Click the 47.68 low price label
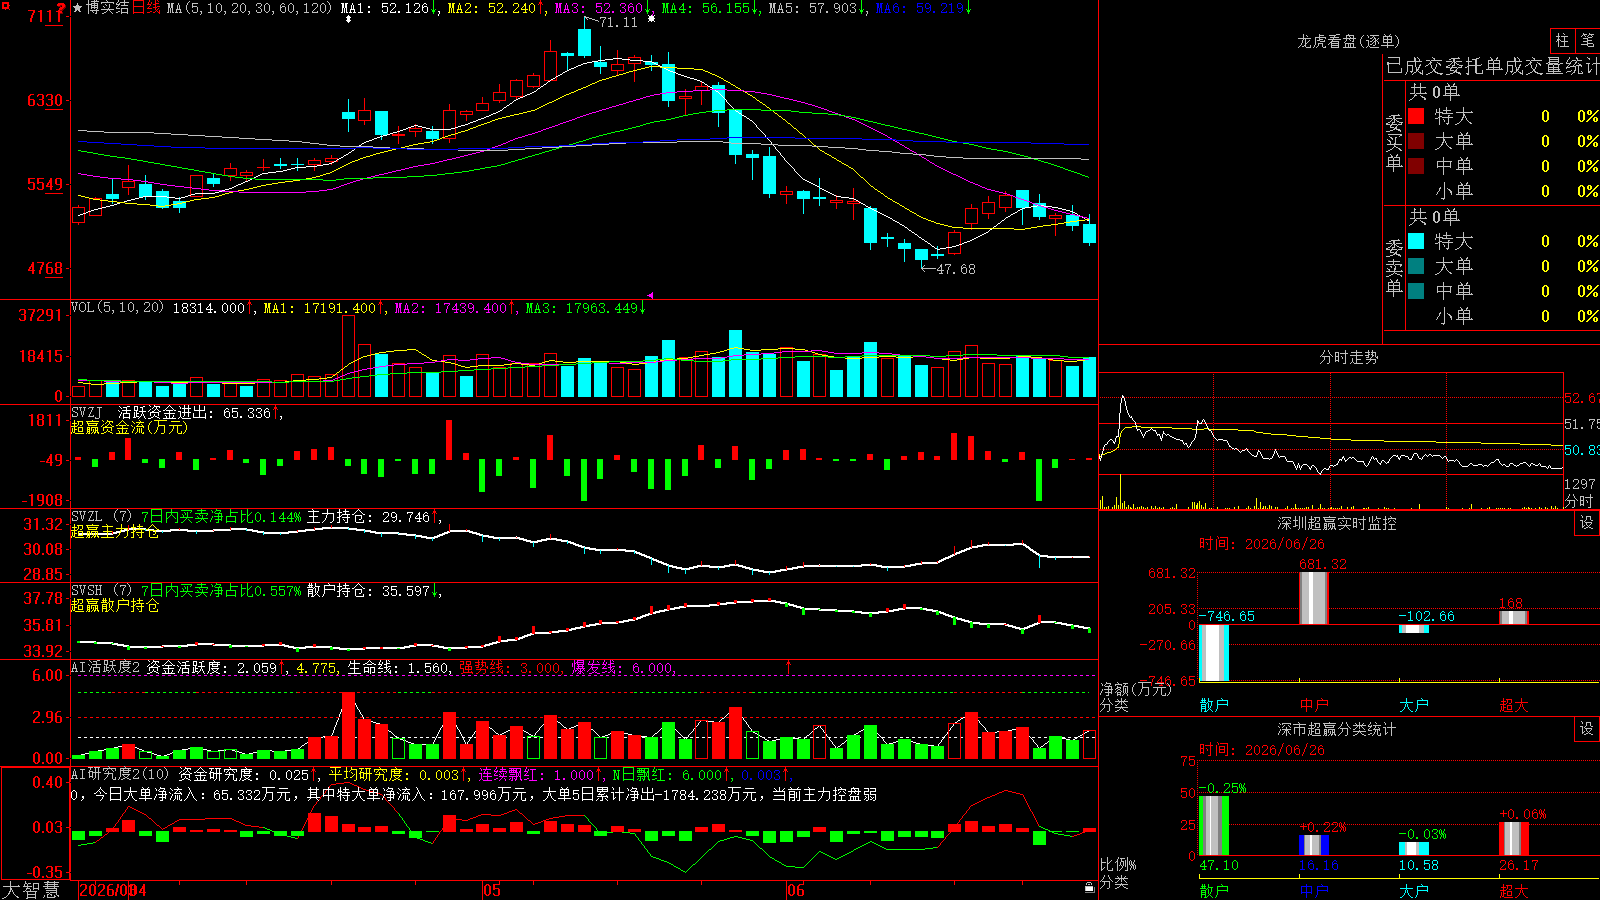The height and width of the screenshot is (900, 1600). [956, 269]
